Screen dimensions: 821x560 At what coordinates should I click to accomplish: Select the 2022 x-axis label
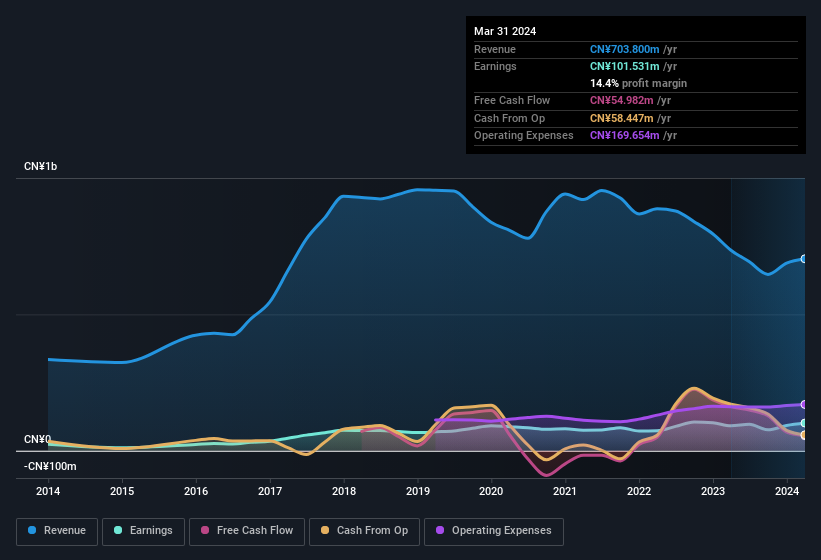tap(639, 491)
